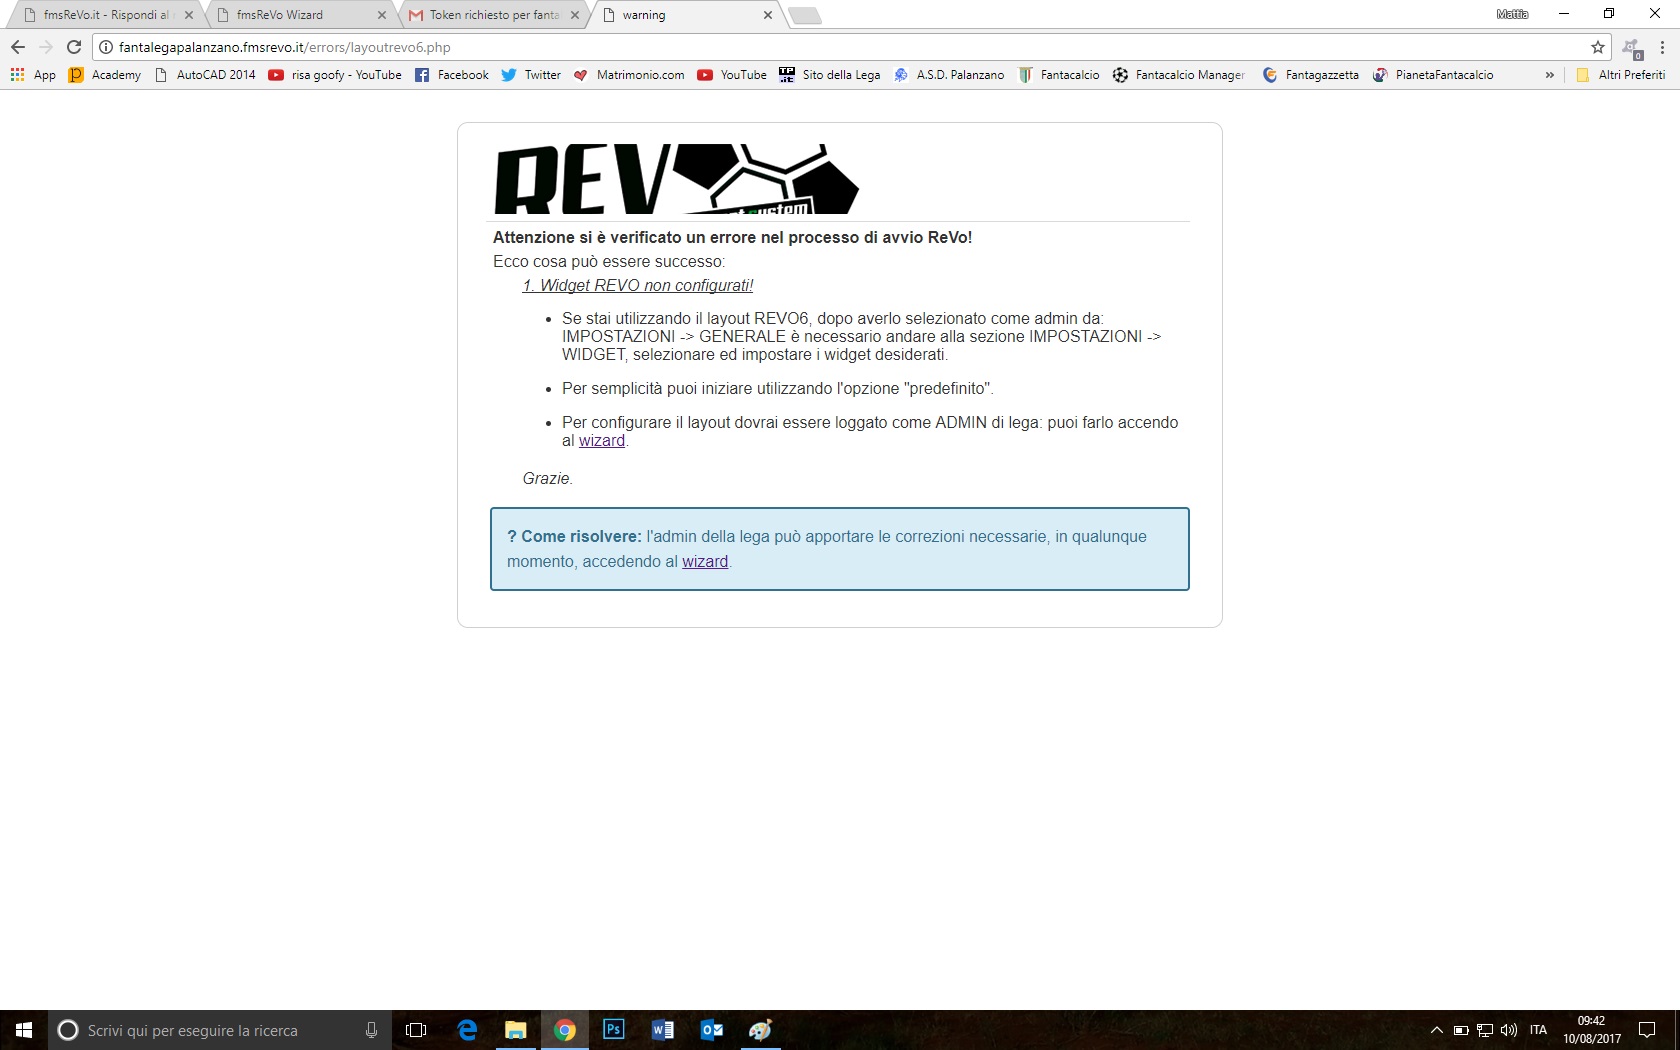Show hidden system tray icons
Image resolution: width=1680 pixels, height=1050 pixels.
(1437, 1030)
